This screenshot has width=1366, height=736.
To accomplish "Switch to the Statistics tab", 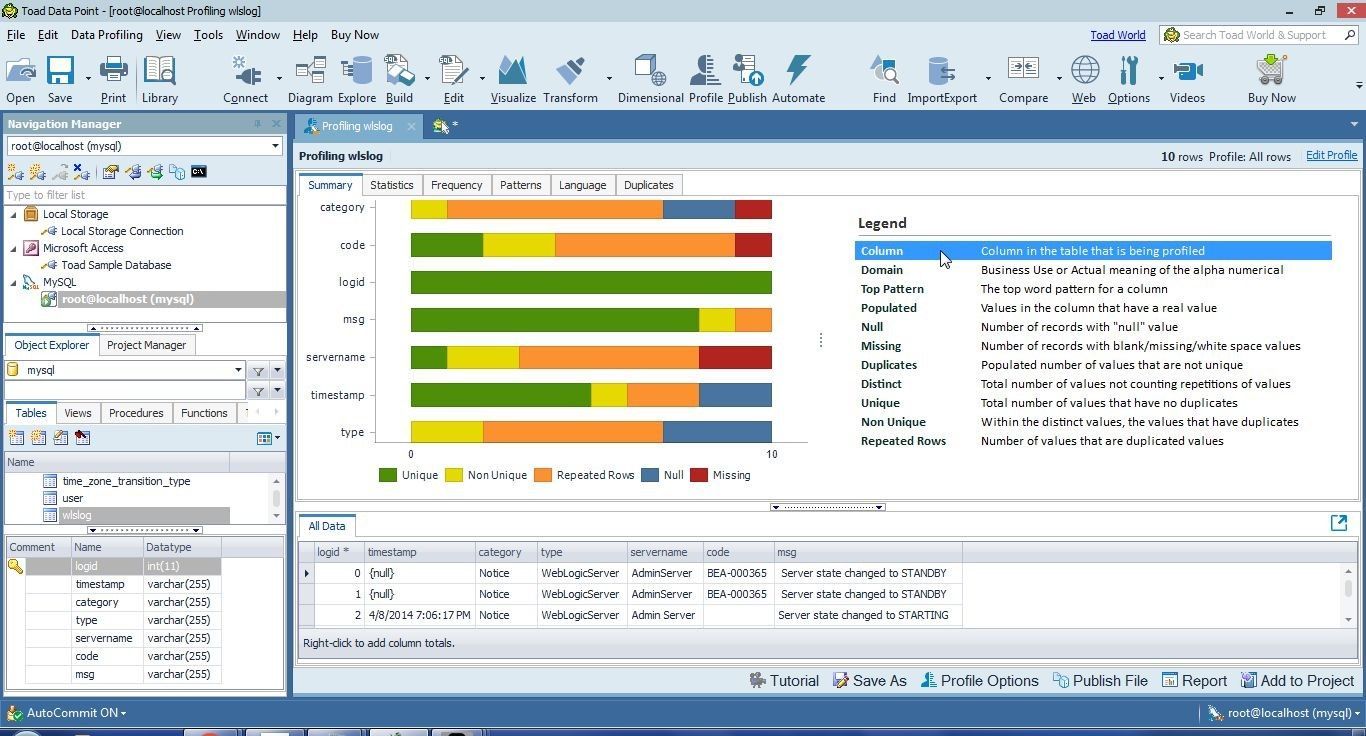I will [x=391, y=185].
